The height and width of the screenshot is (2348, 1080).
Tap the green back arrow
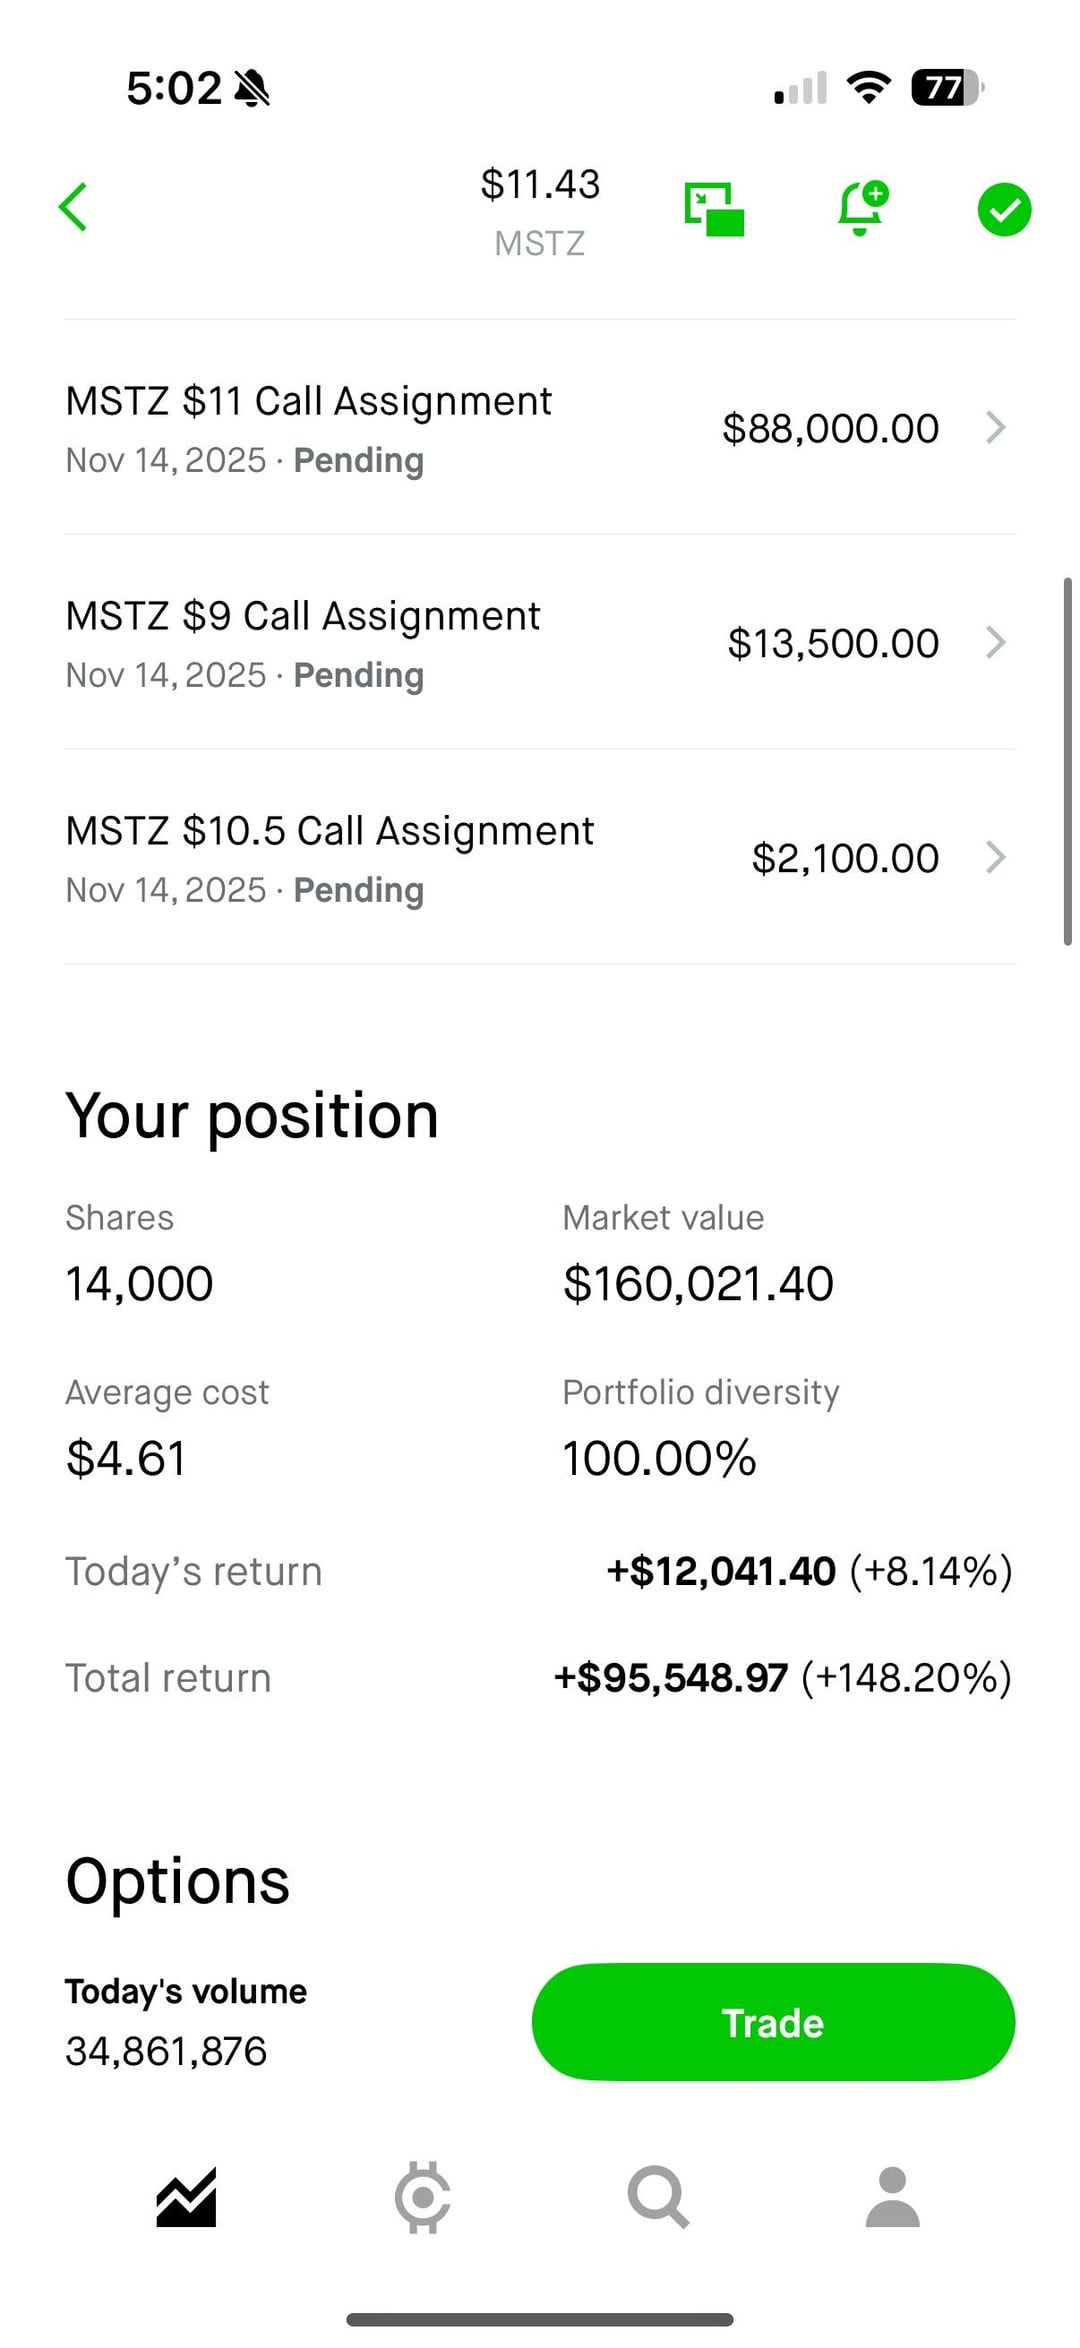coord(74,207)
